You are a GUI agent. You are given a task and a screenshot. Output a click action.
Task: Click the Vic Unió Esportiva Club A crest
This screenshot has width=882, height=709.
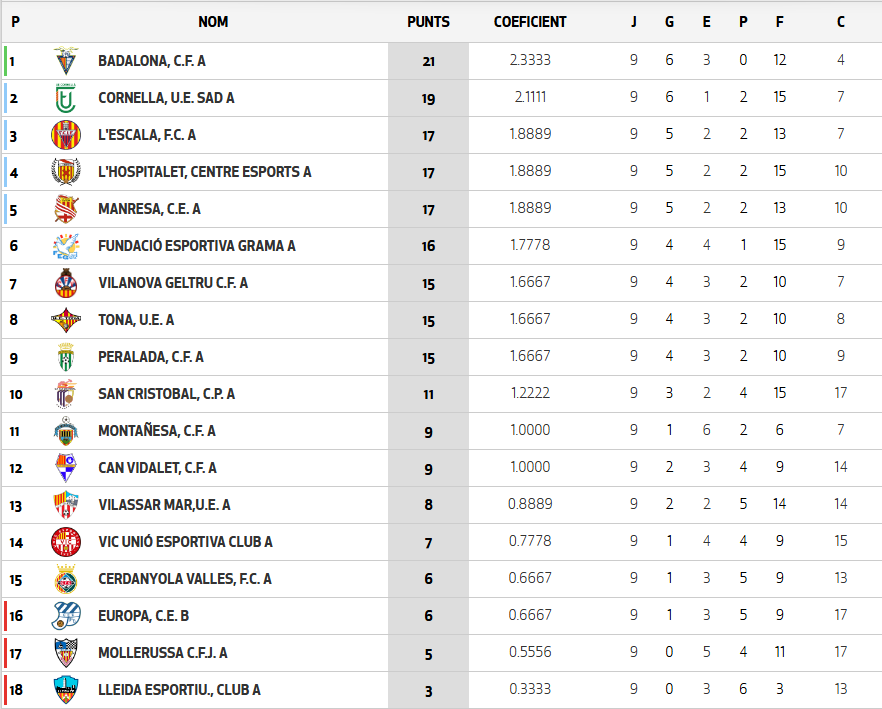[65, 542]
